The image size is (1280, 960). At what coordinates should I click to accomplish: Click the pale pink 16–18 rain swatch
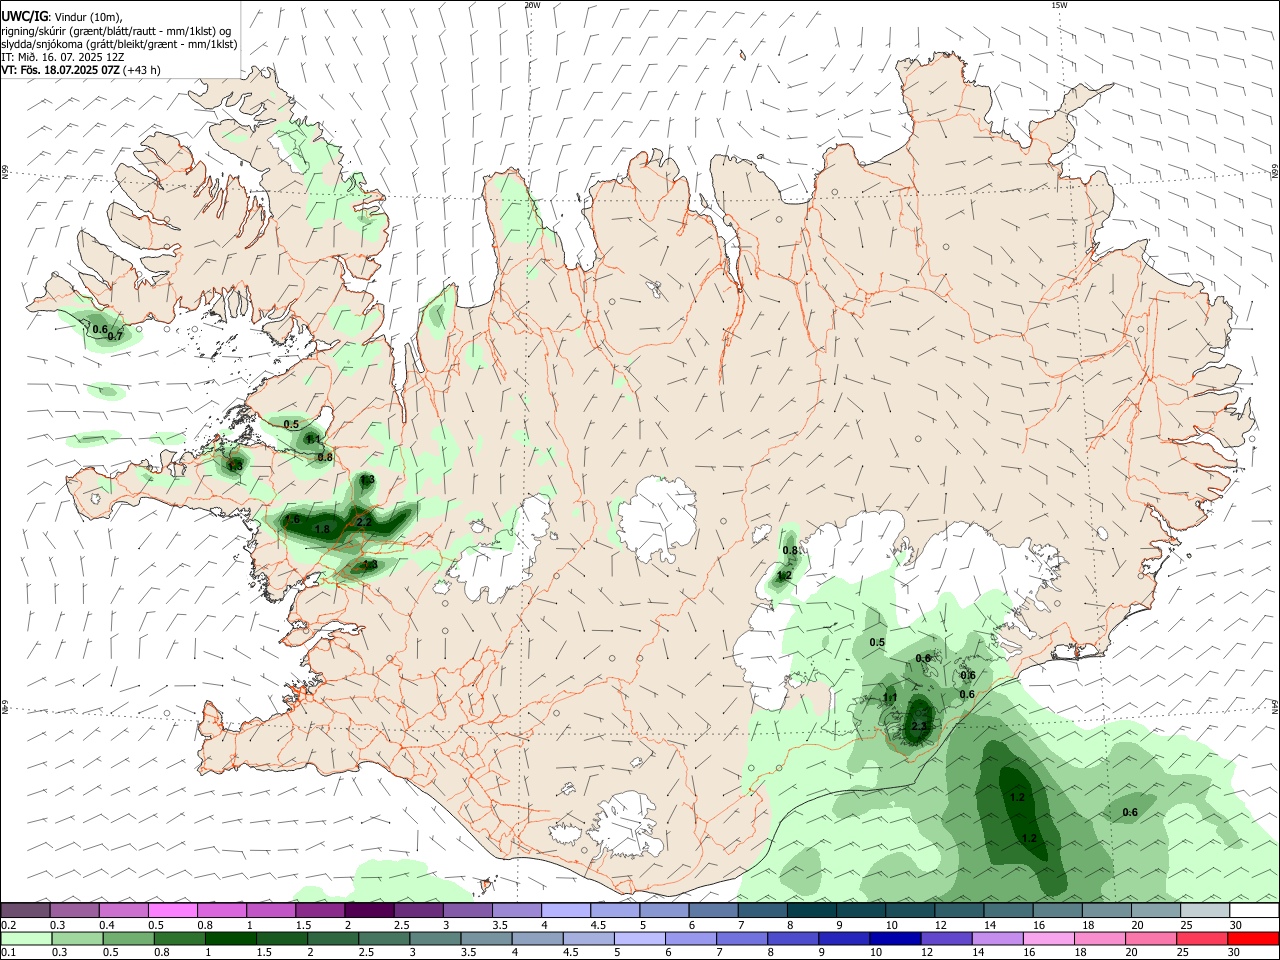tap(1047, 939)
